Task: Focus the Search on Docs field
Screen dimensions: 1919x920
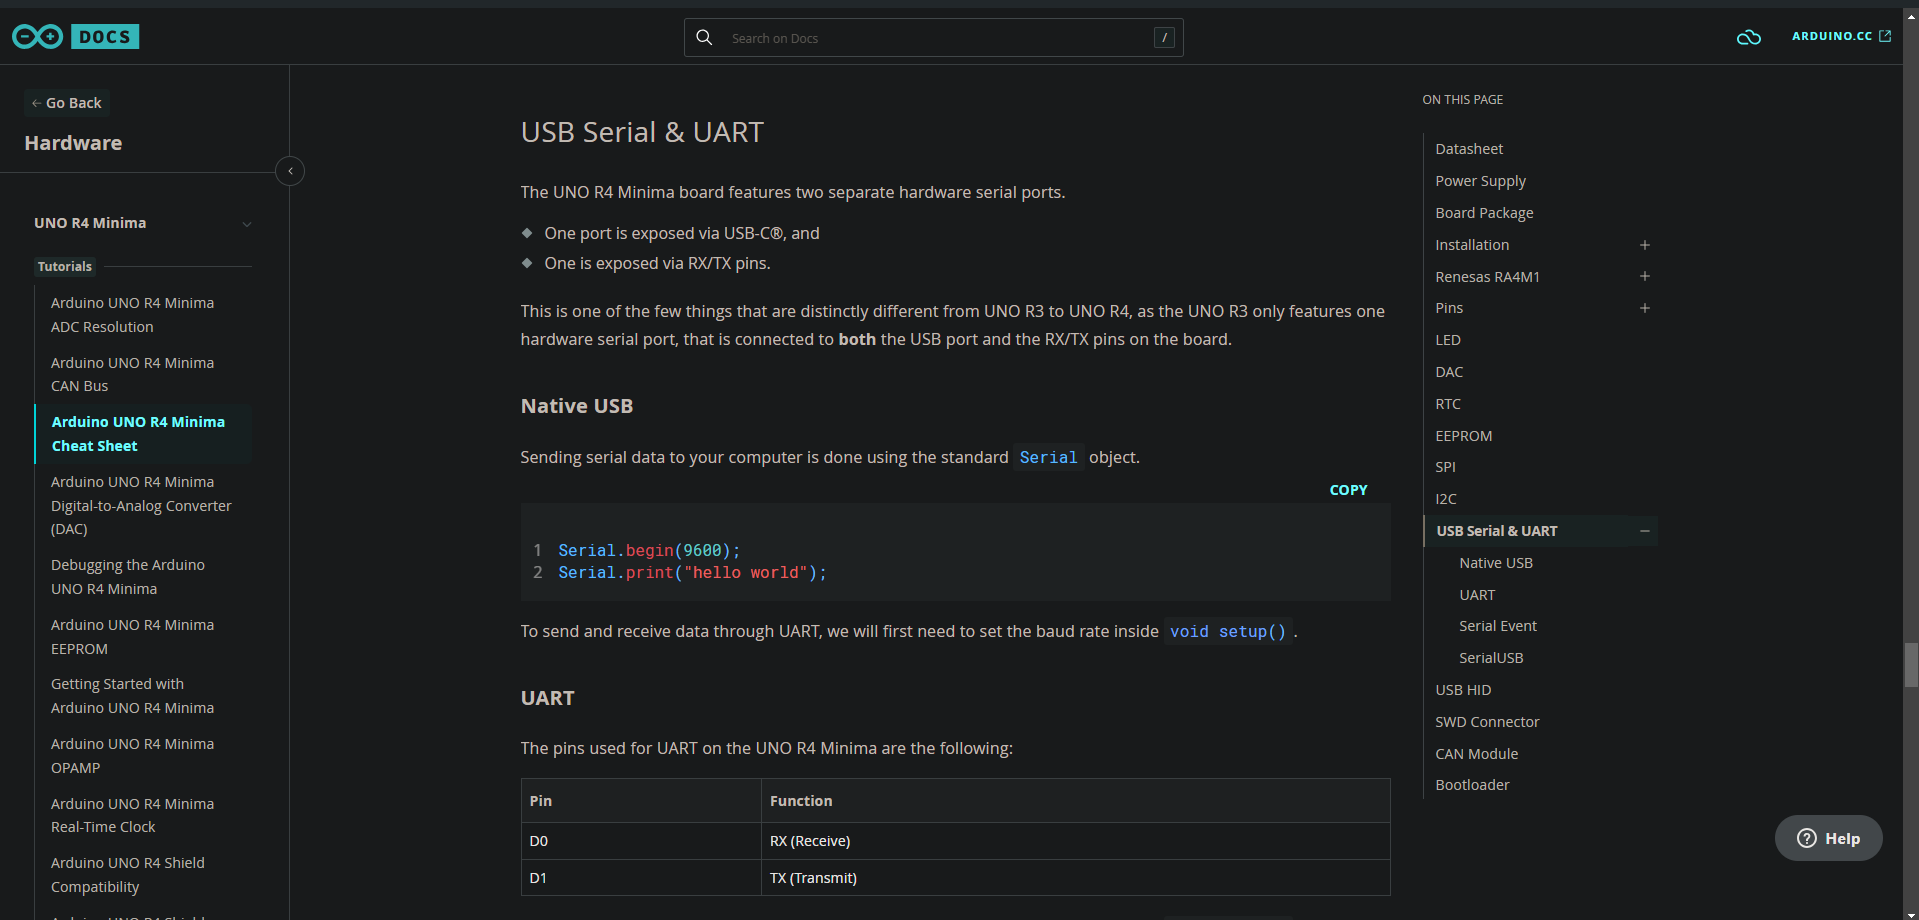Action: click(x=933, y=37)
